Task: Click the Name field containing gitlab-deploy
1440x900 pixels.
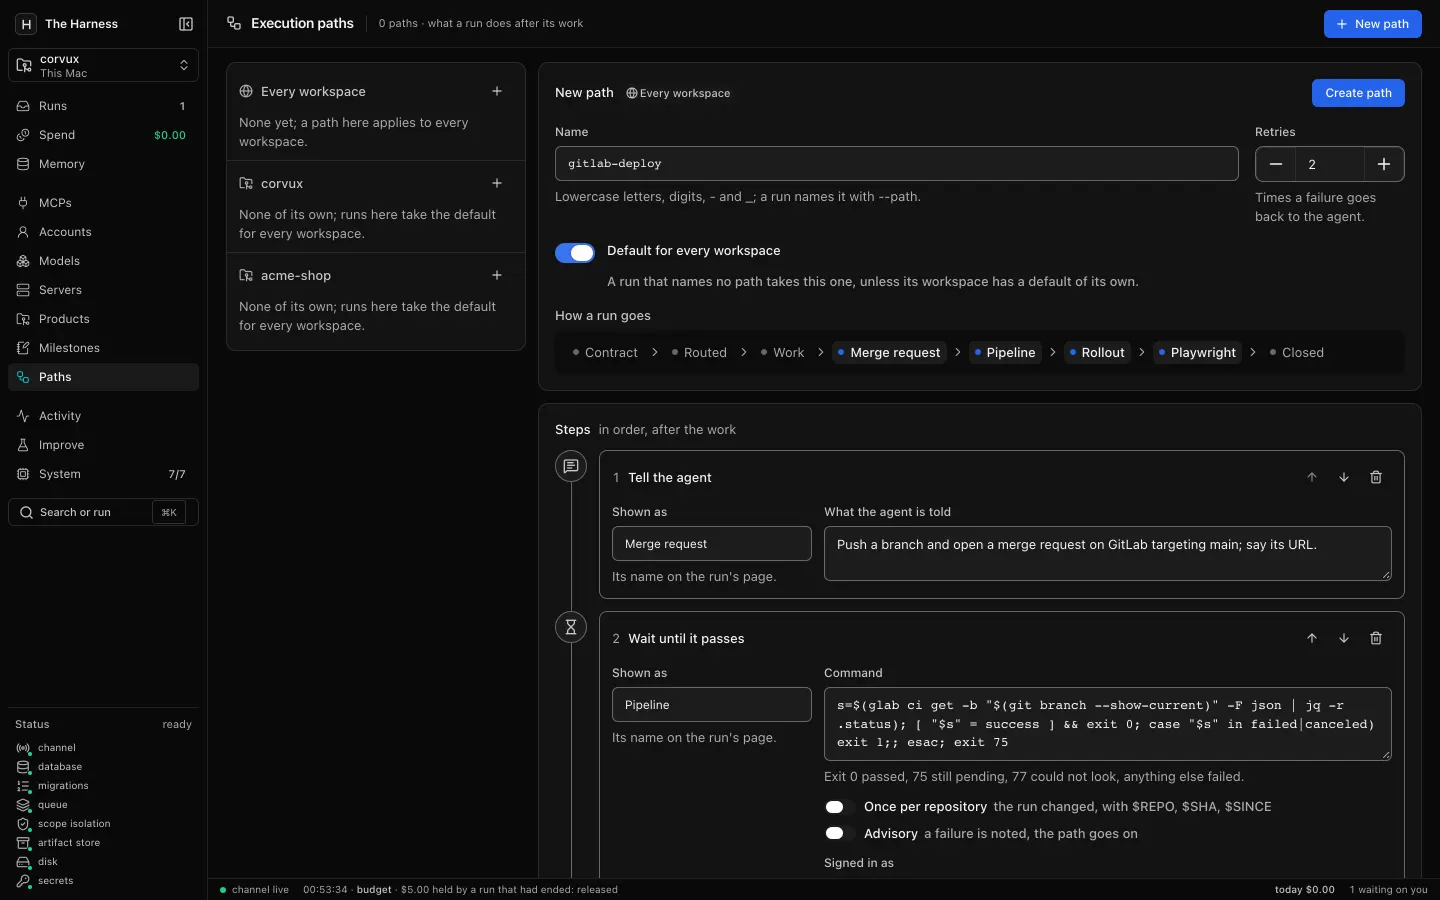Action: 897,164
